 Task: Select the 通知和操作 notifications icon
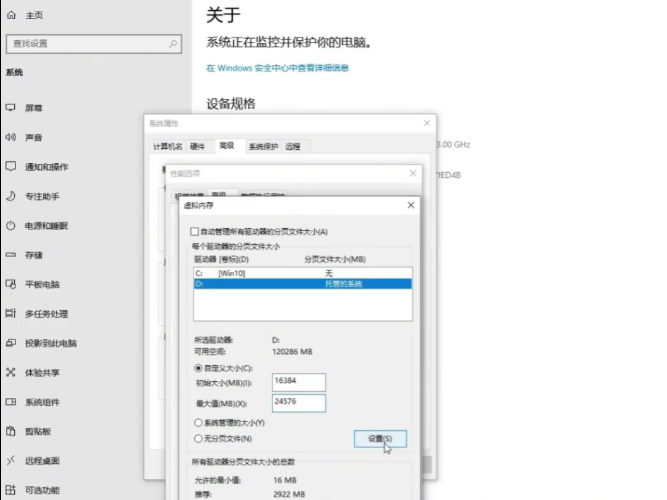[10, 166]
